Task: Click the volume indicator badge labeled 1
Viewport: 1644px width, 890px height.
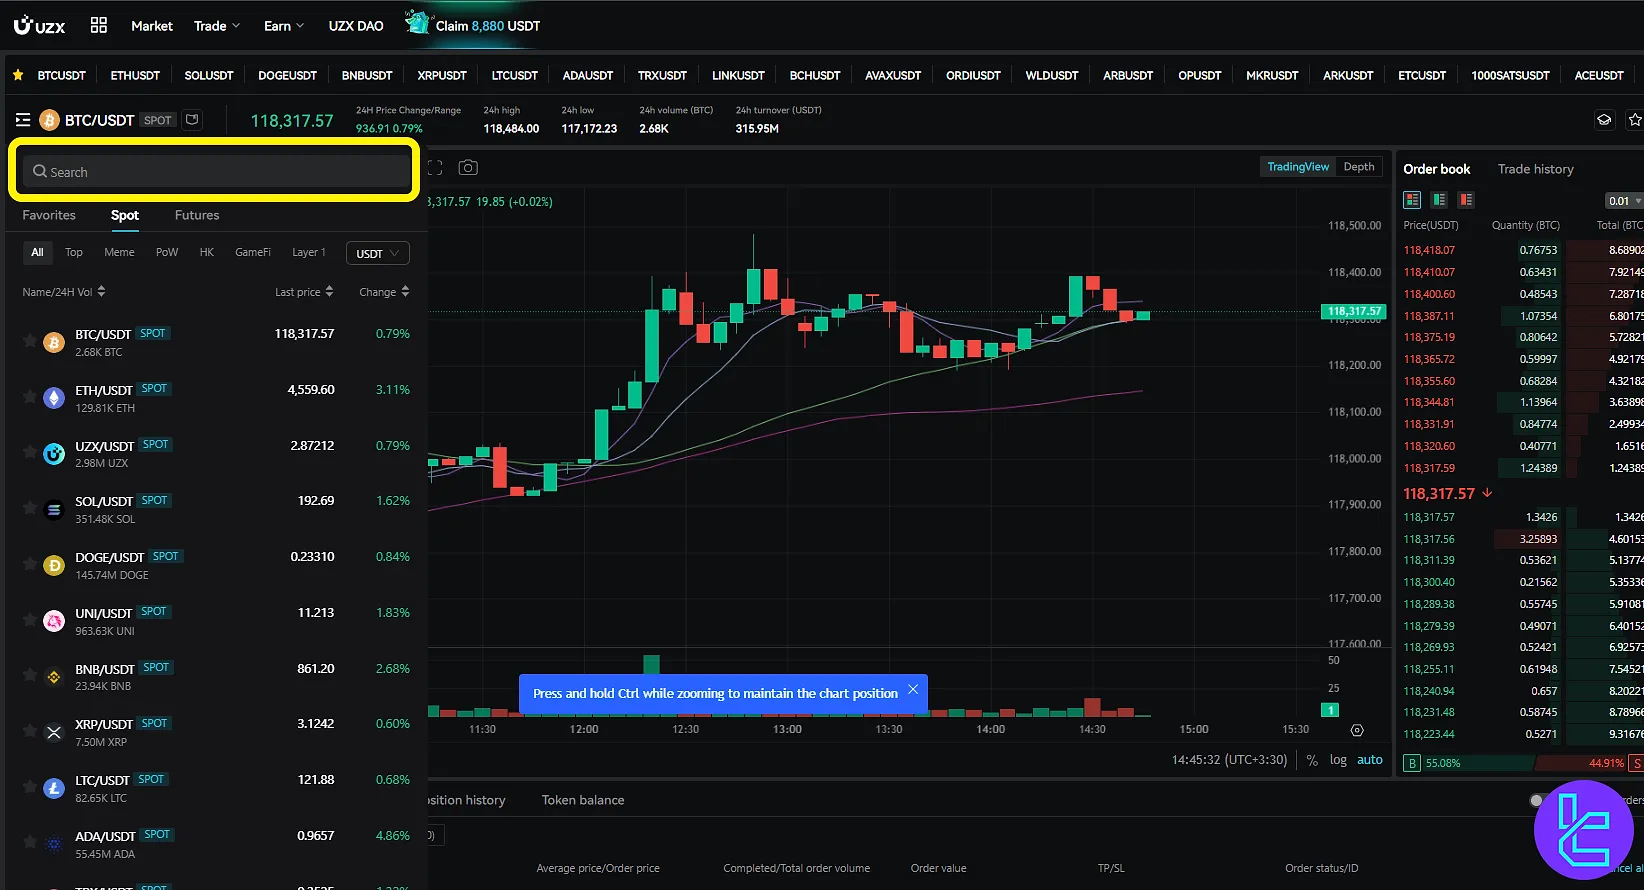Action: click(1330, 710)
